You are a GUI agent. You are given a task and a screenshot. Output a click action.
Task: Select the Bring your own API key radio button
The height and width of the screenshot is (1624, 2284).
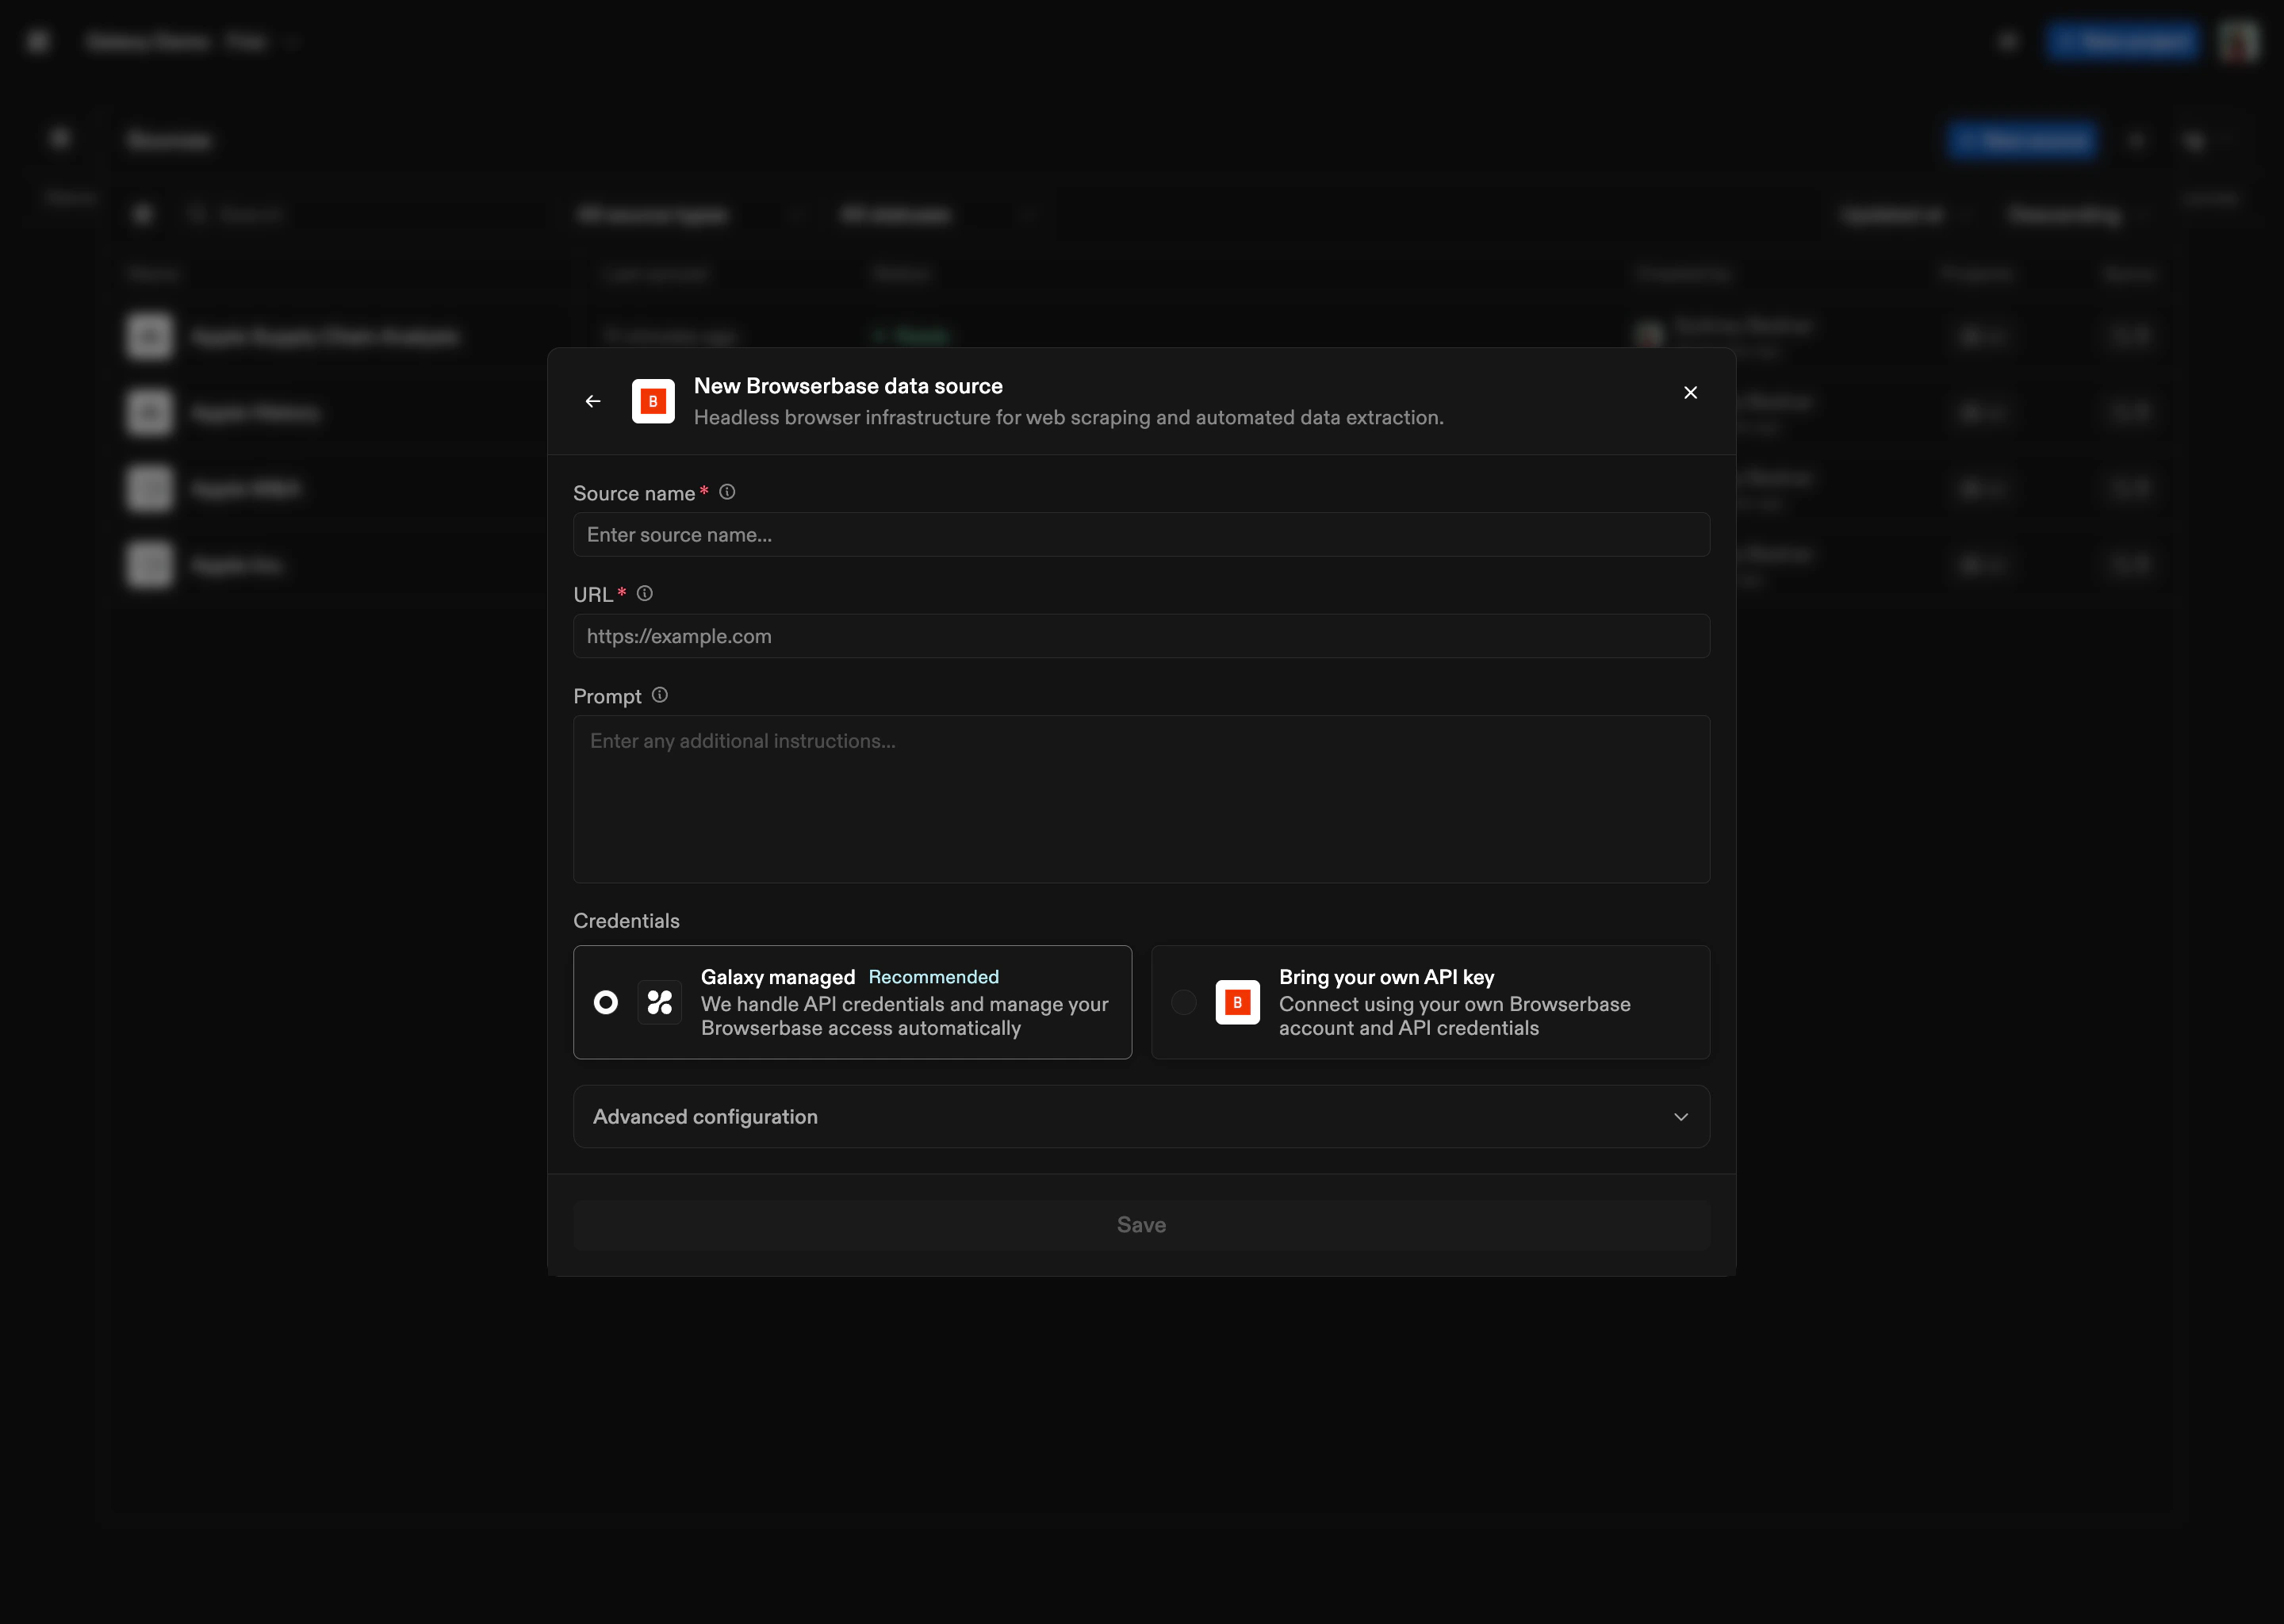coord(1184,1002)
